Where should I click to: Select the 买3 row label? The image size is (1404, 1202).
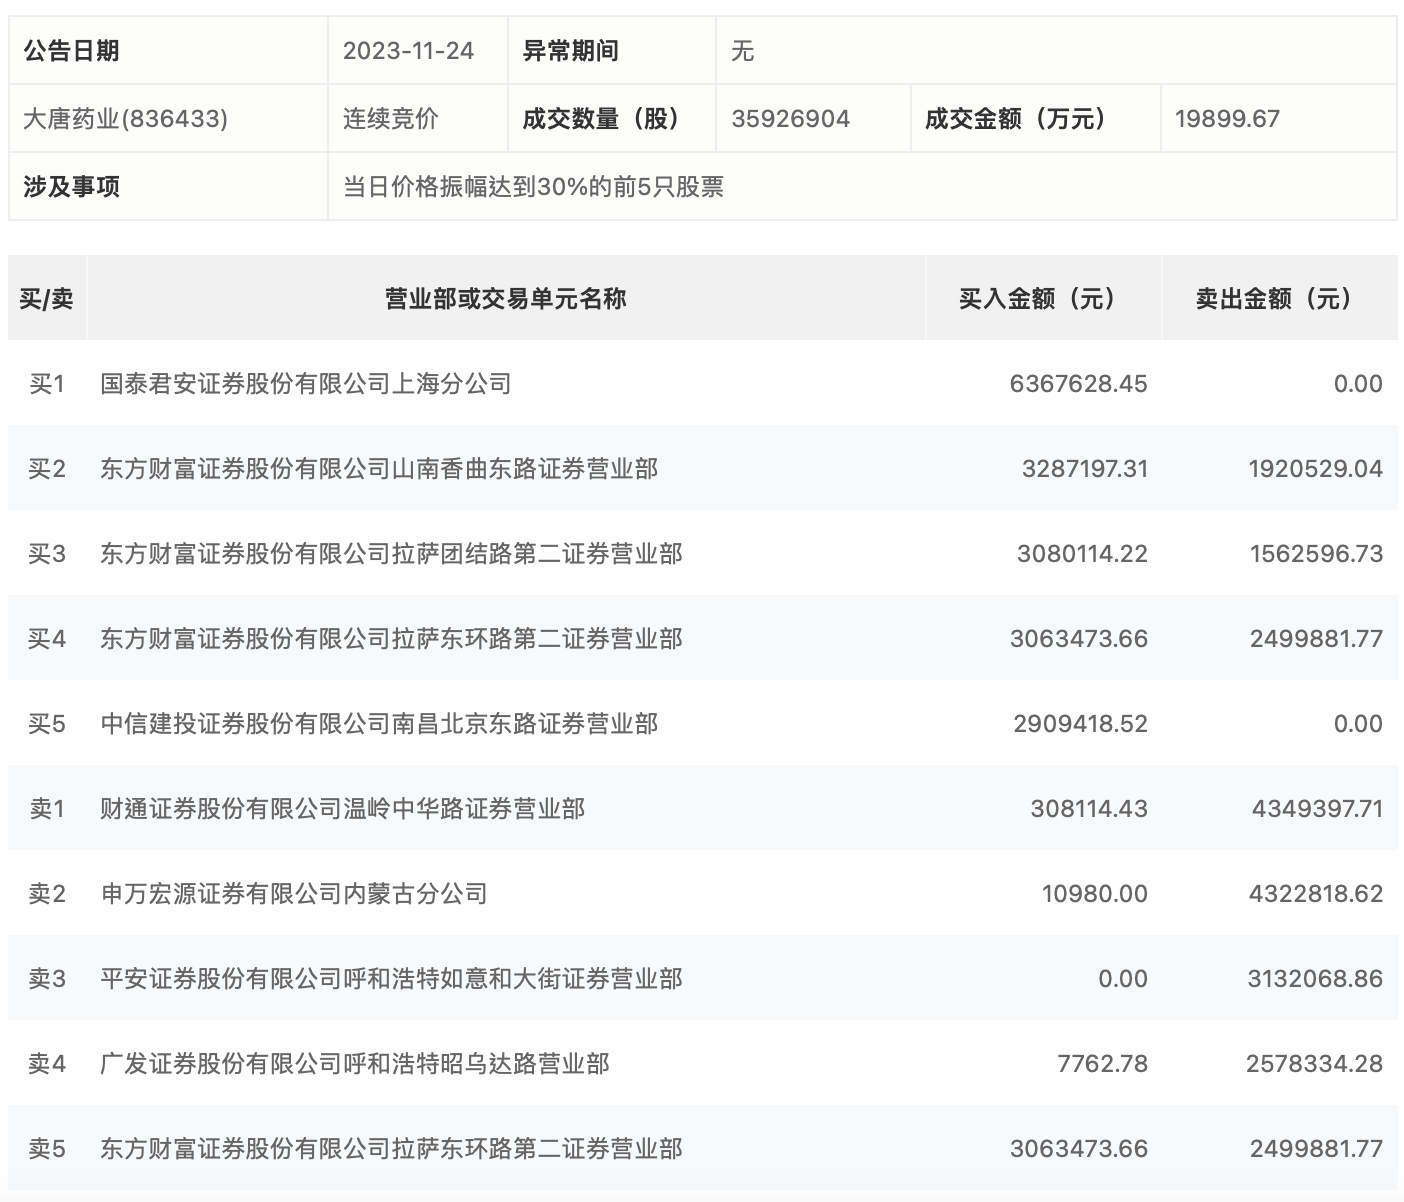(x=47, y=554)
